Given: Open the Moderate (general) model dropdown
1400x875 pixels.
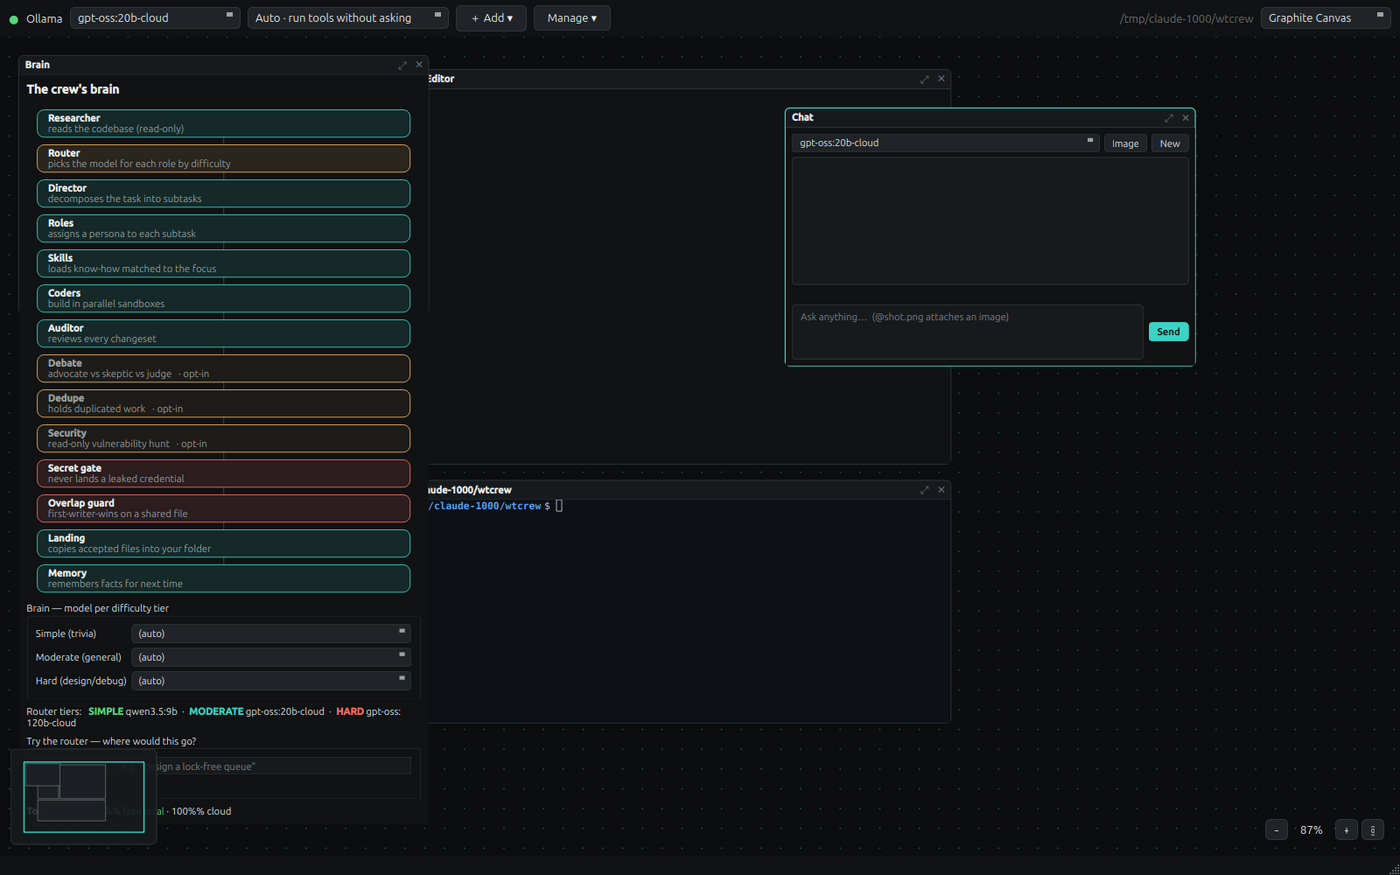Looking at the screenshot, I should (271, 657).
